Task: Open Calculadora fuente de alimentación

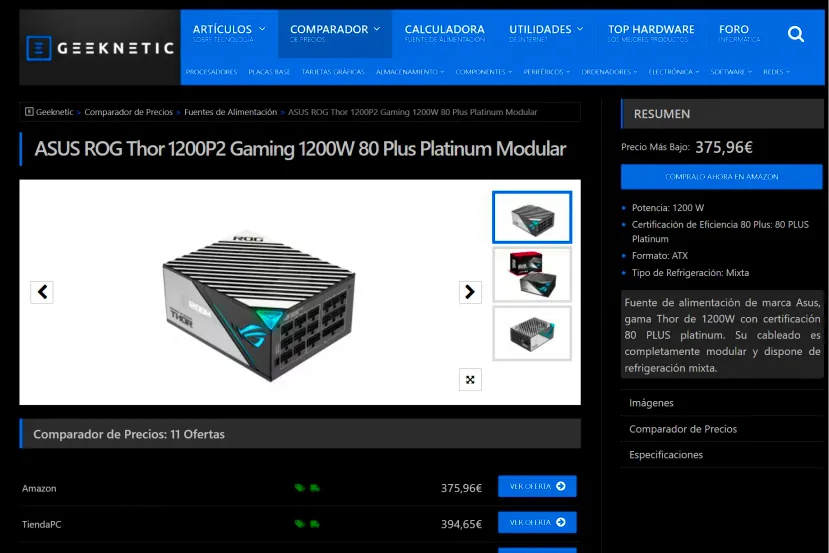Action: point(445,33)
